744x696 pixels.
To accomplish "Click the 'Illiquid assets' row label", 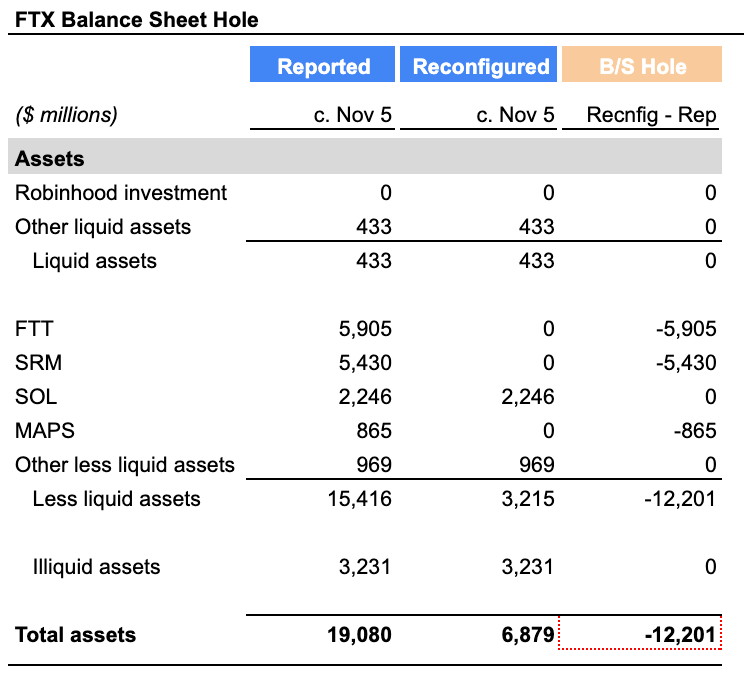I will coord(96,567).
